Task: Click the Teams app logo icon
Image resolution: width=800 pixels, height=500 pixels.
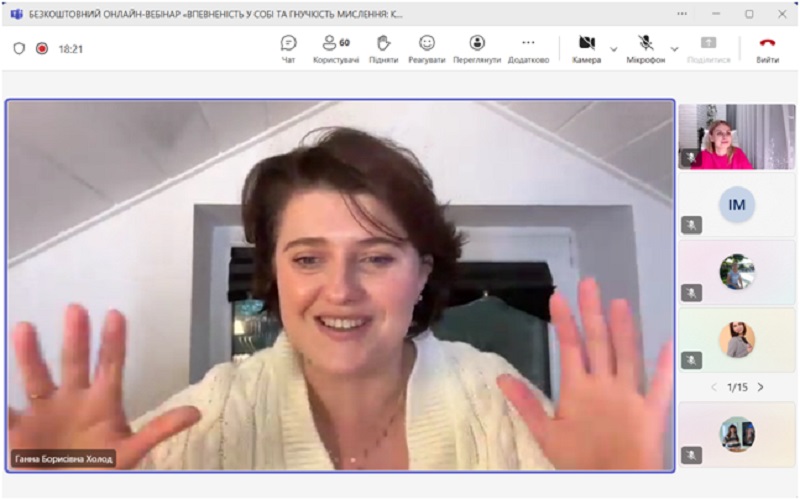Action: 16,14
